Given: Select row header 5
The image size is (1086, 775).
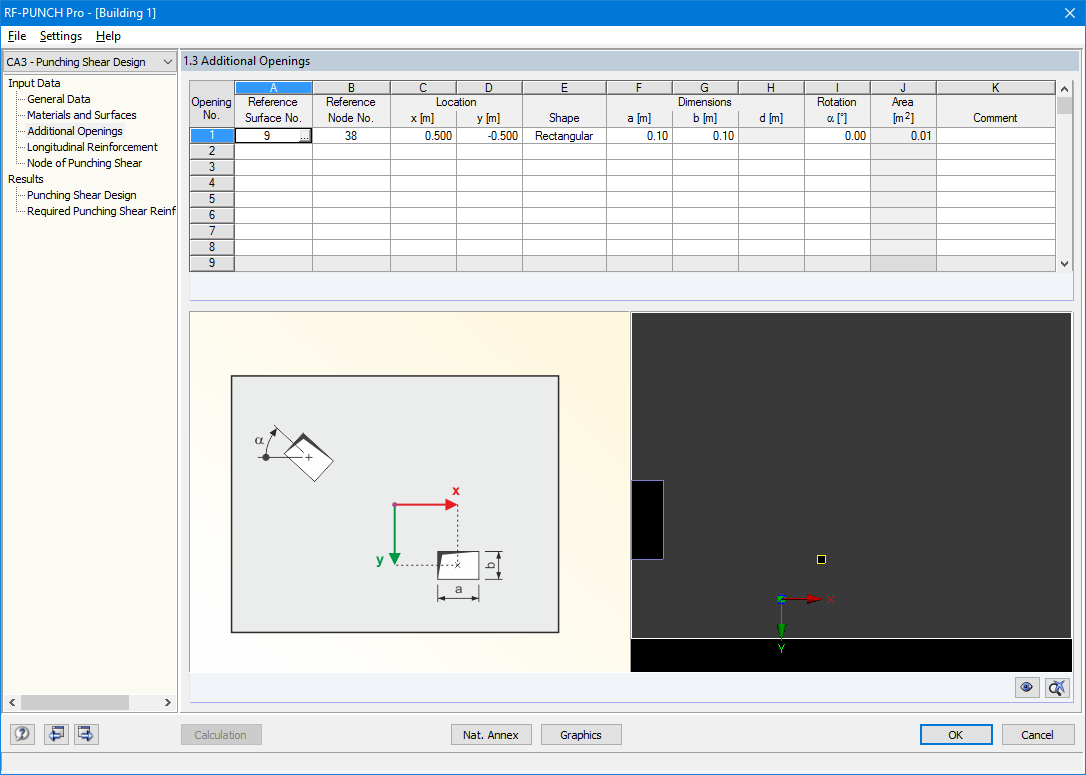Looking at the screenshot, I should [212, 199].
